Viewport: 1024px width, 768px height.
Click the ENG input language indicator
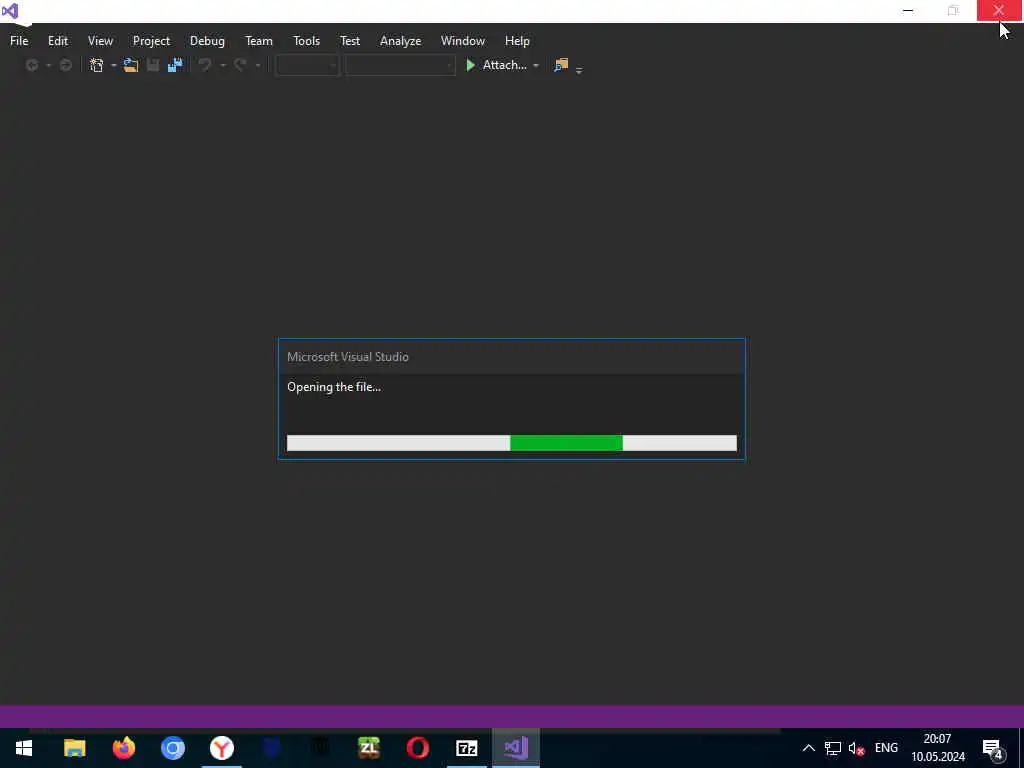click(886, 748)
